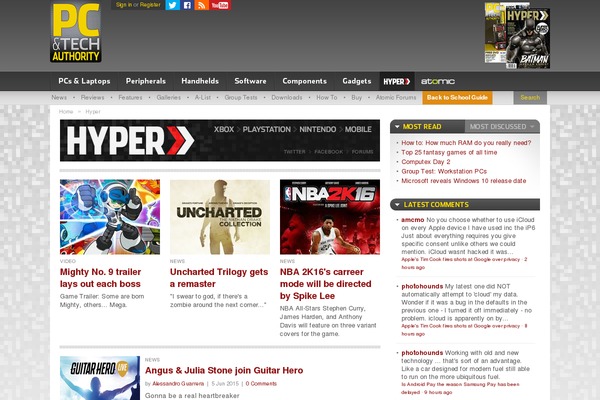Open 'How to: How much RAM do you really need?'
This screenshot has height=400, width=600.
[x=466, y=143]
